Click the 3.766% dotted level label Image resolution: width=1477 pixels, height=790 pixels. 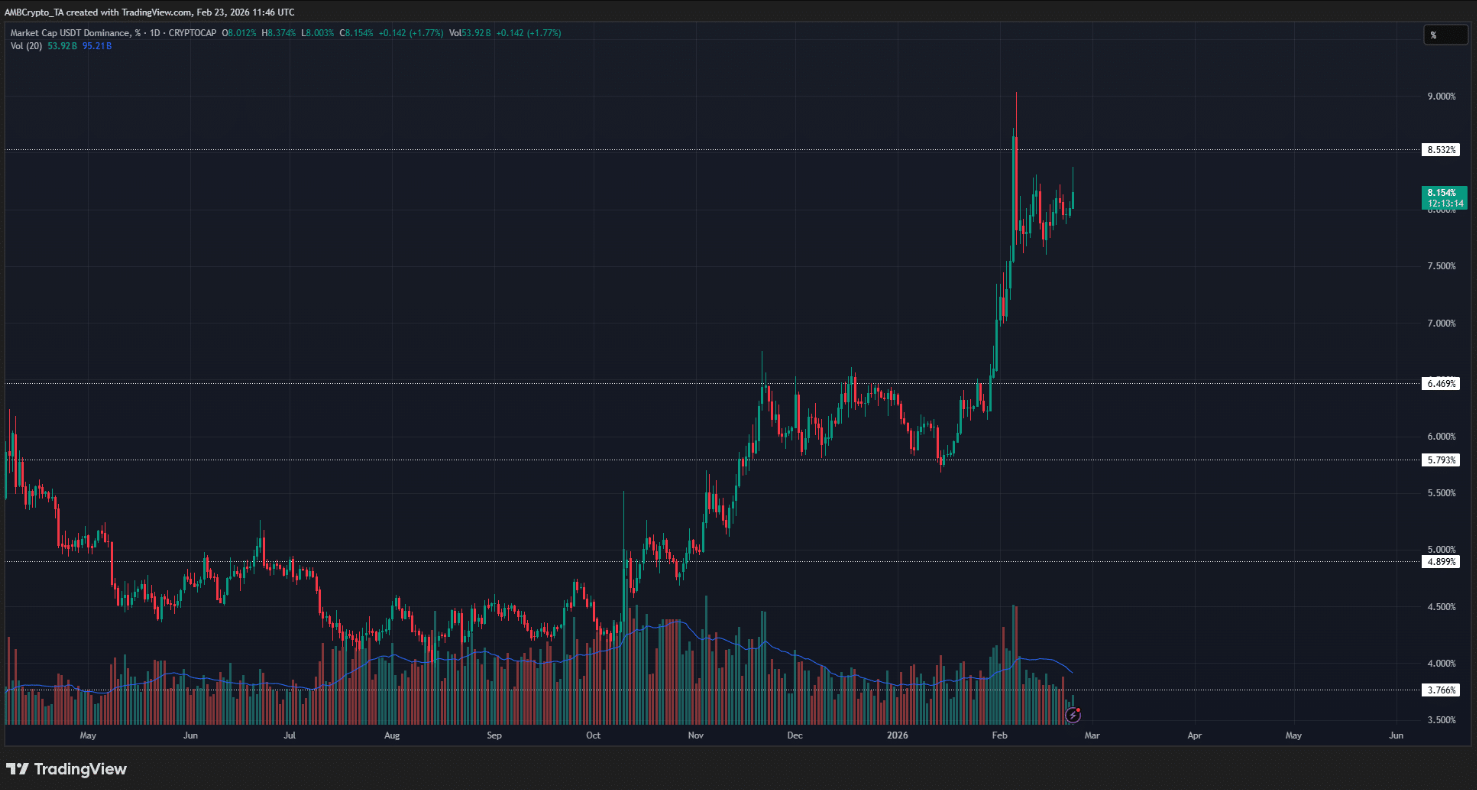[x=1441, y=689]
